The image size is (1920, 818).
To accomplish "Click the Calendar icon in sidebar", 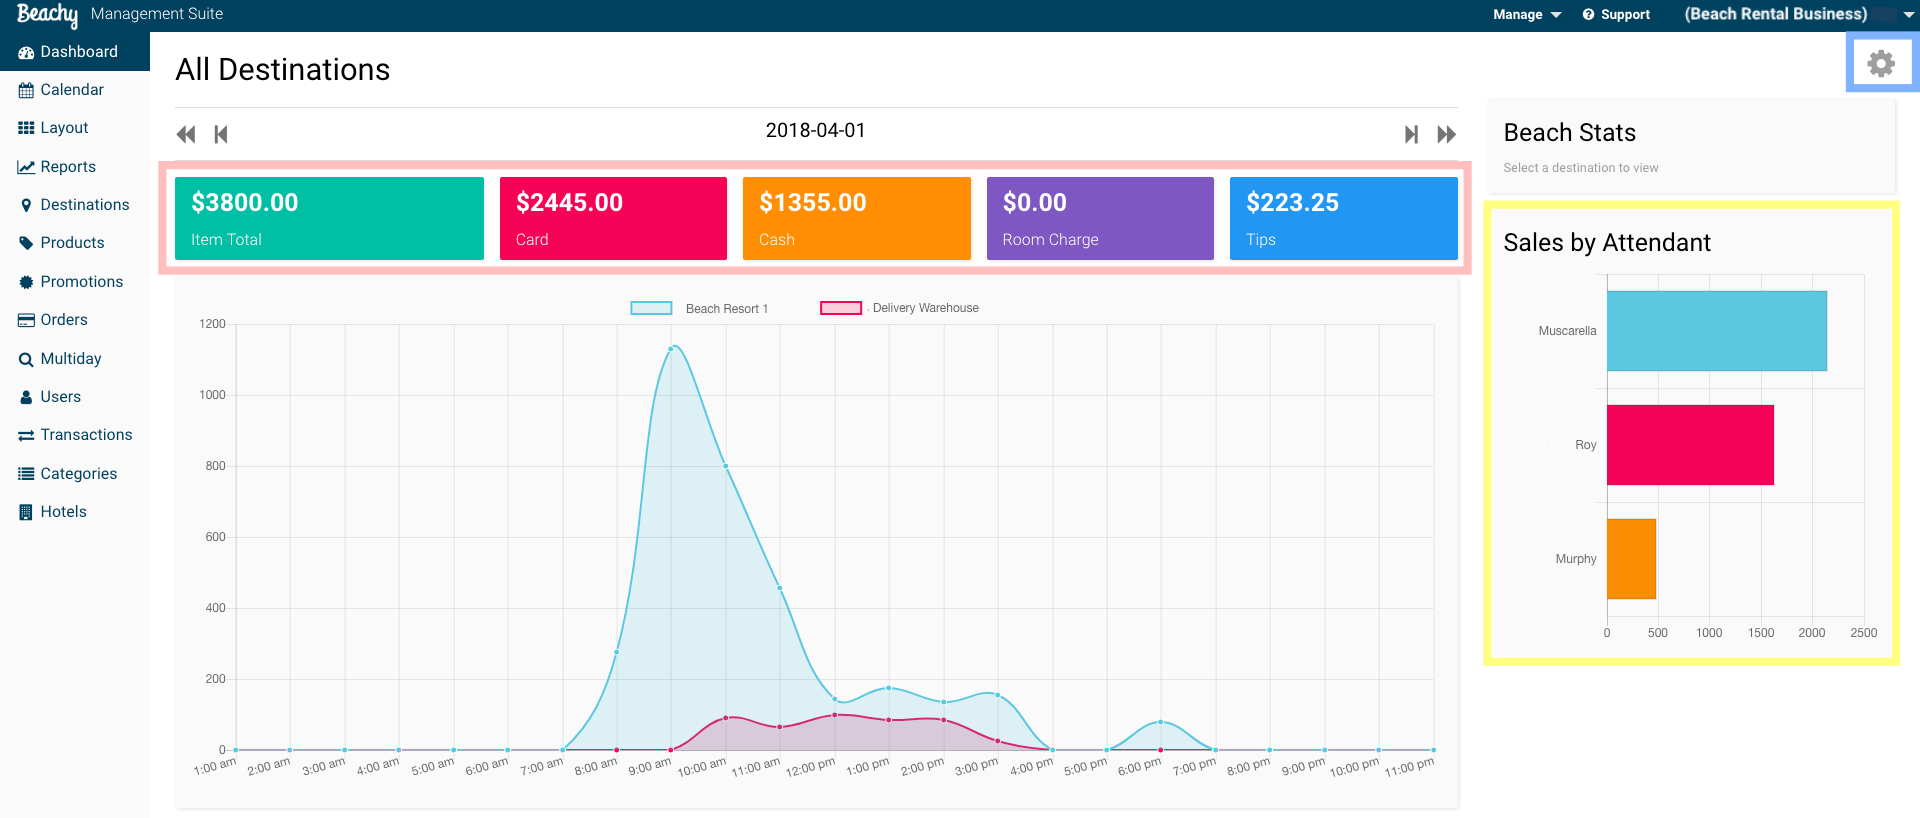I will [x=26, y=90].
